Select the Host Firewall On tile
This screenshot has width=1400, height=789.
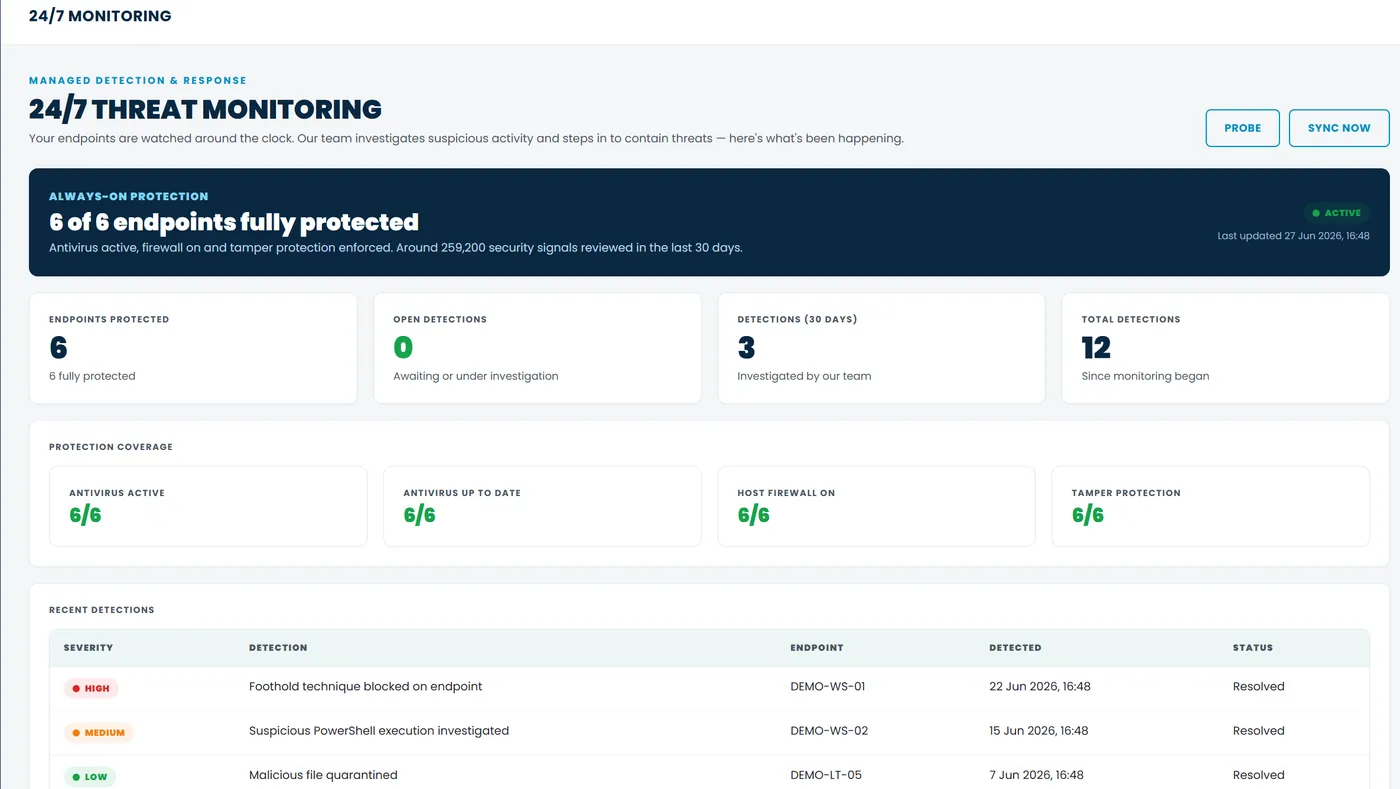click(x=876, y=506)
